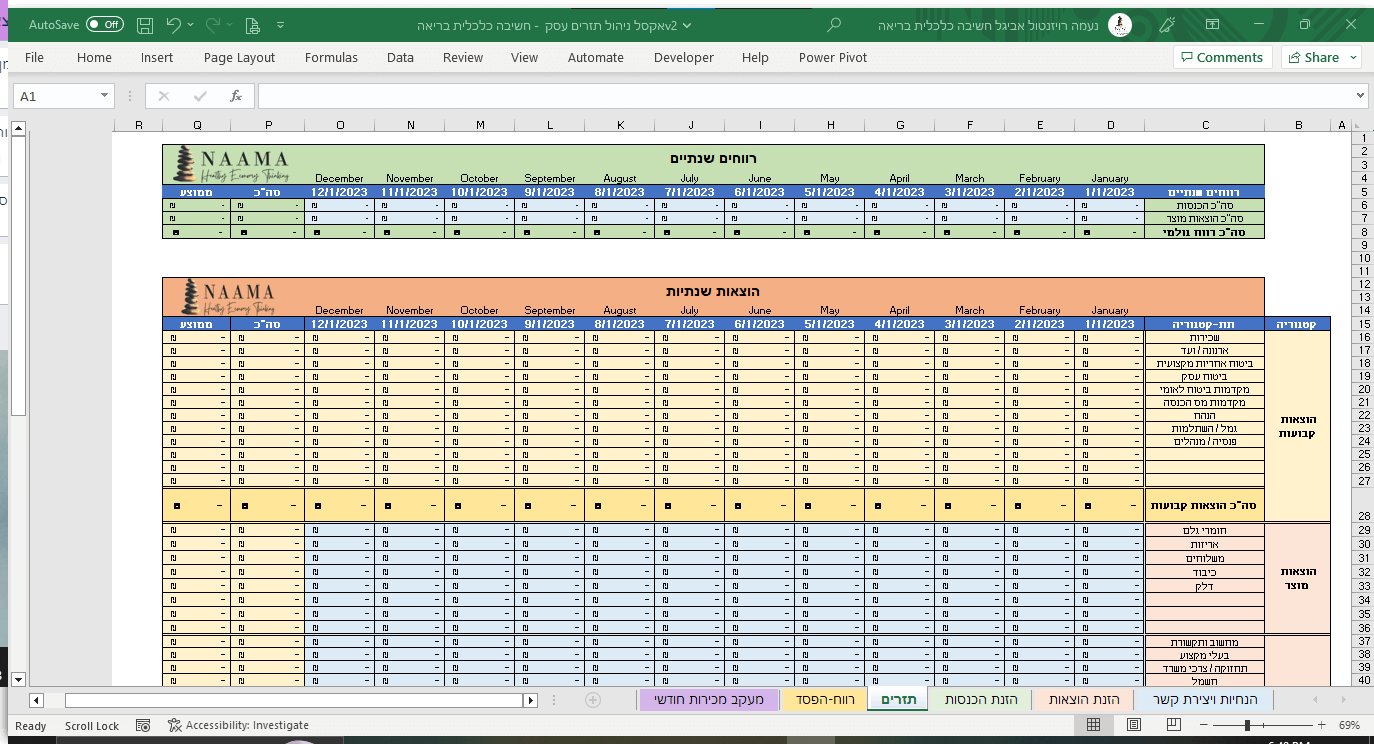Click inside the formula bar input field

[x=800, y=96]
